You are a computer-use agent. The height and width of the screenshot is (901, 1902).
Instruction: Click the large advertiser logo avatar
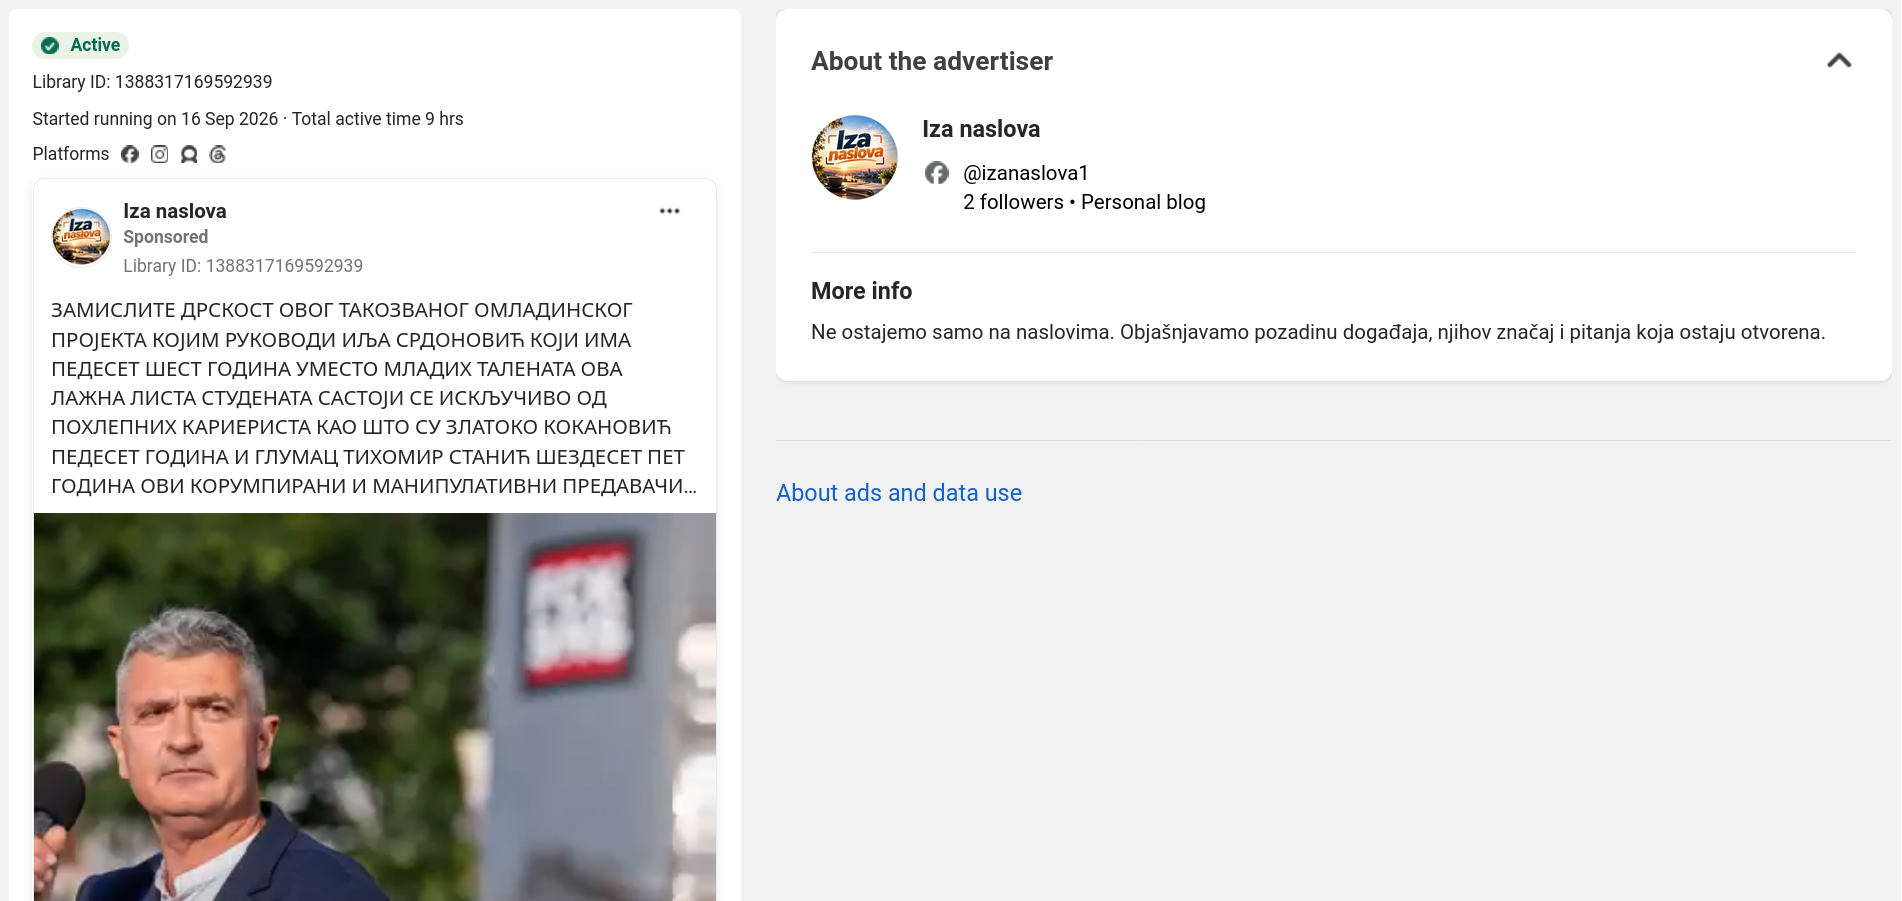[x=854, y=157]
